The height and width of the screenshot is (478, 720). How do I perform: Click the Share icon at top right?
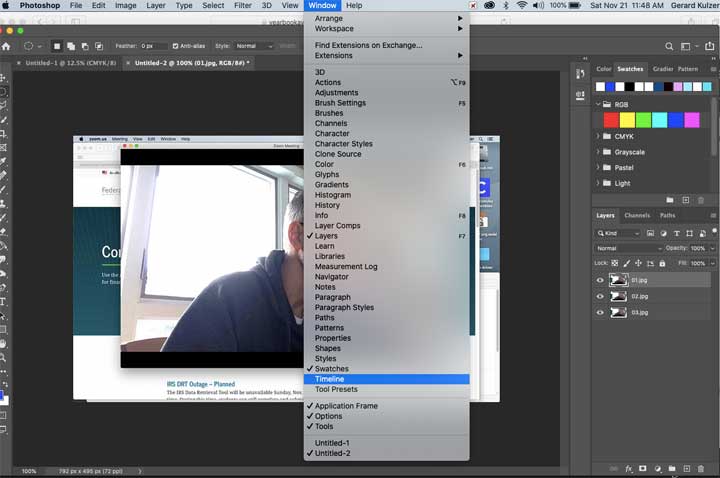pos(709,46)
